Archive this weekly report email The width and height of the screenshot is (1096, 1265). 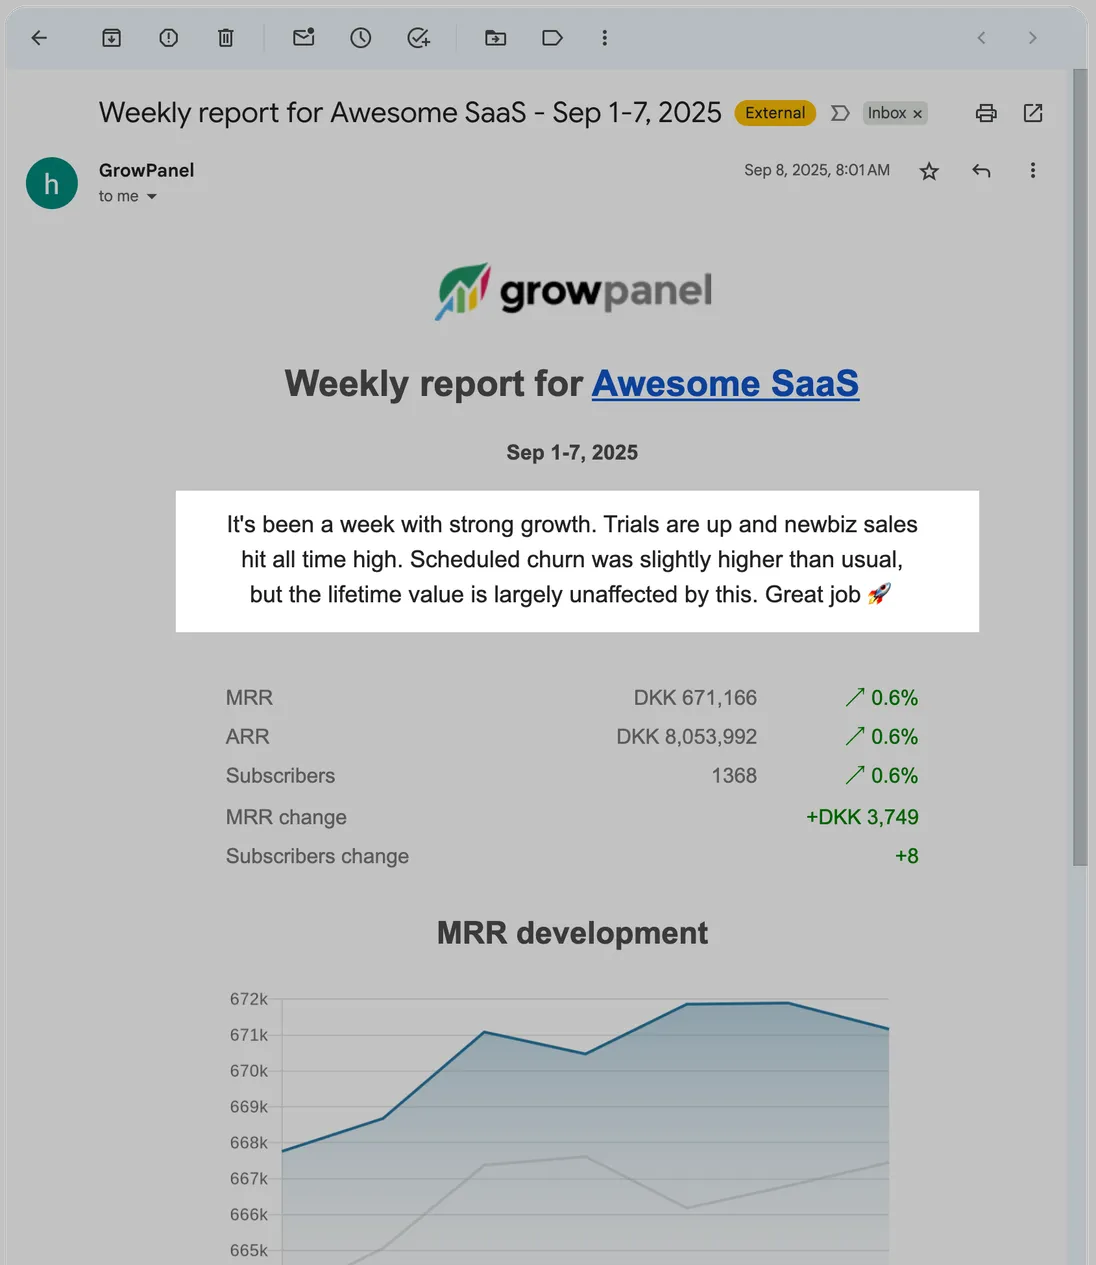coord(111,38)
